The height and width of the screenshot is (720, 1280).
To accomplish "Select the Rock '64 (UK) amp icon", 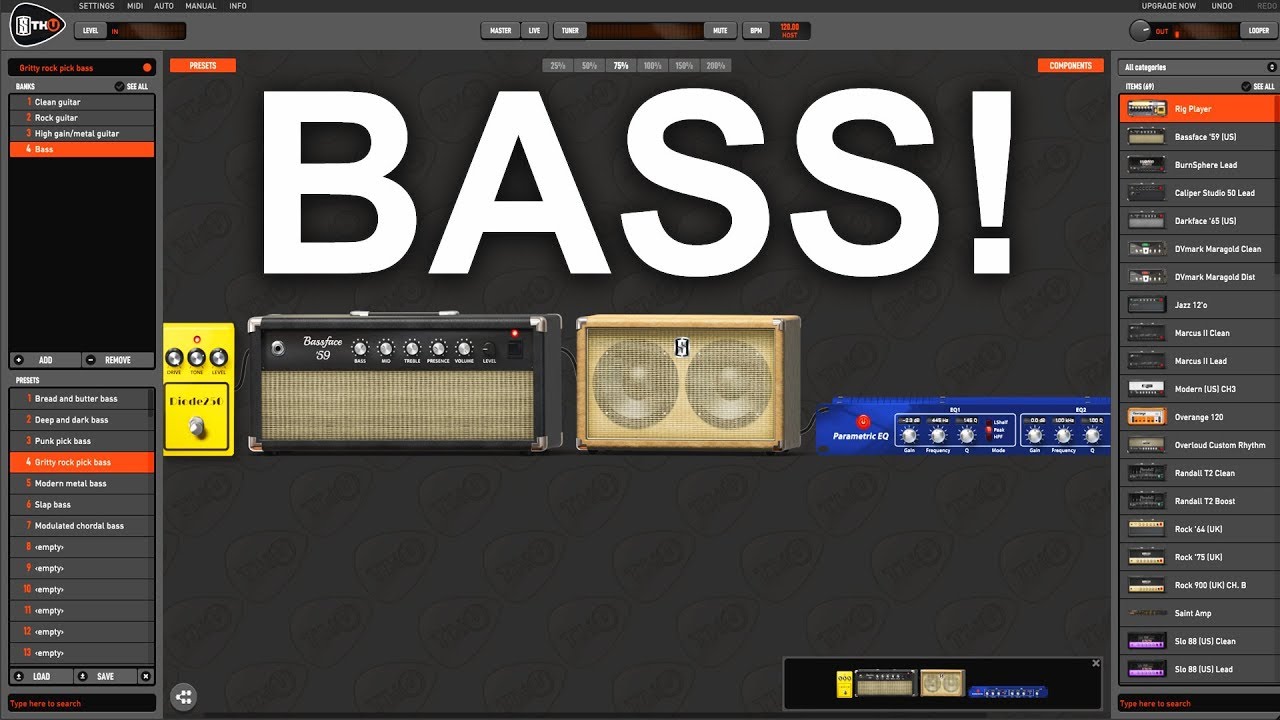I will tap(1145, 529).
